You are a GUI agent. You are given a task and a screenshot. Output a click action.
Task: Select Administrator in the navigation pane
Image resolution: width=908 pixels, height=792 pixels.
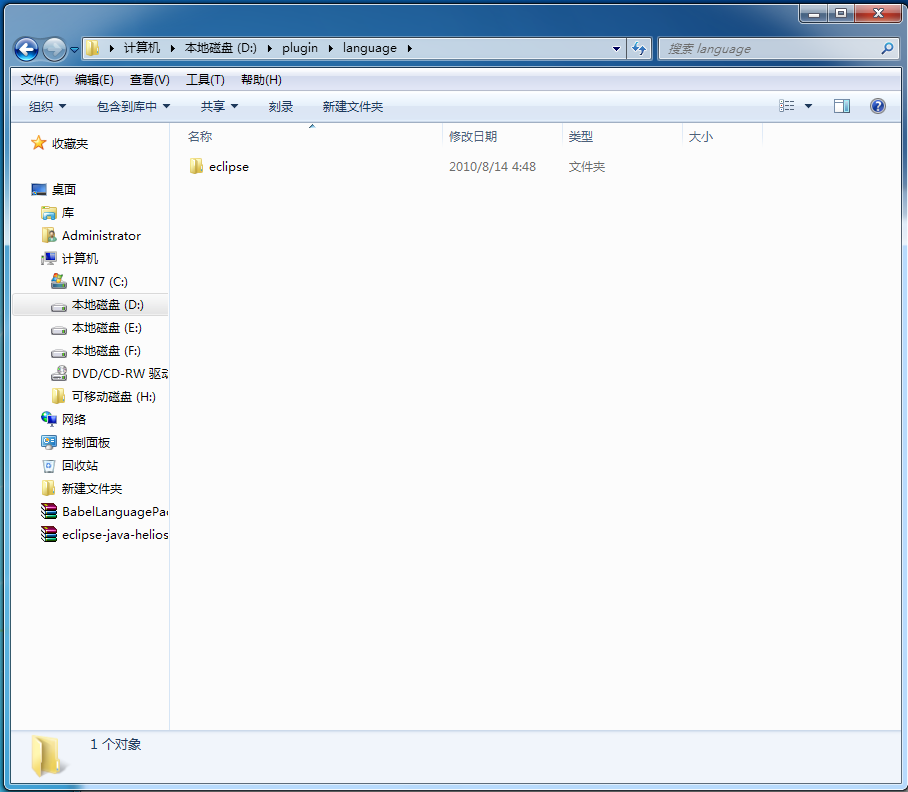pyautogui.click(x=101, y=236)
